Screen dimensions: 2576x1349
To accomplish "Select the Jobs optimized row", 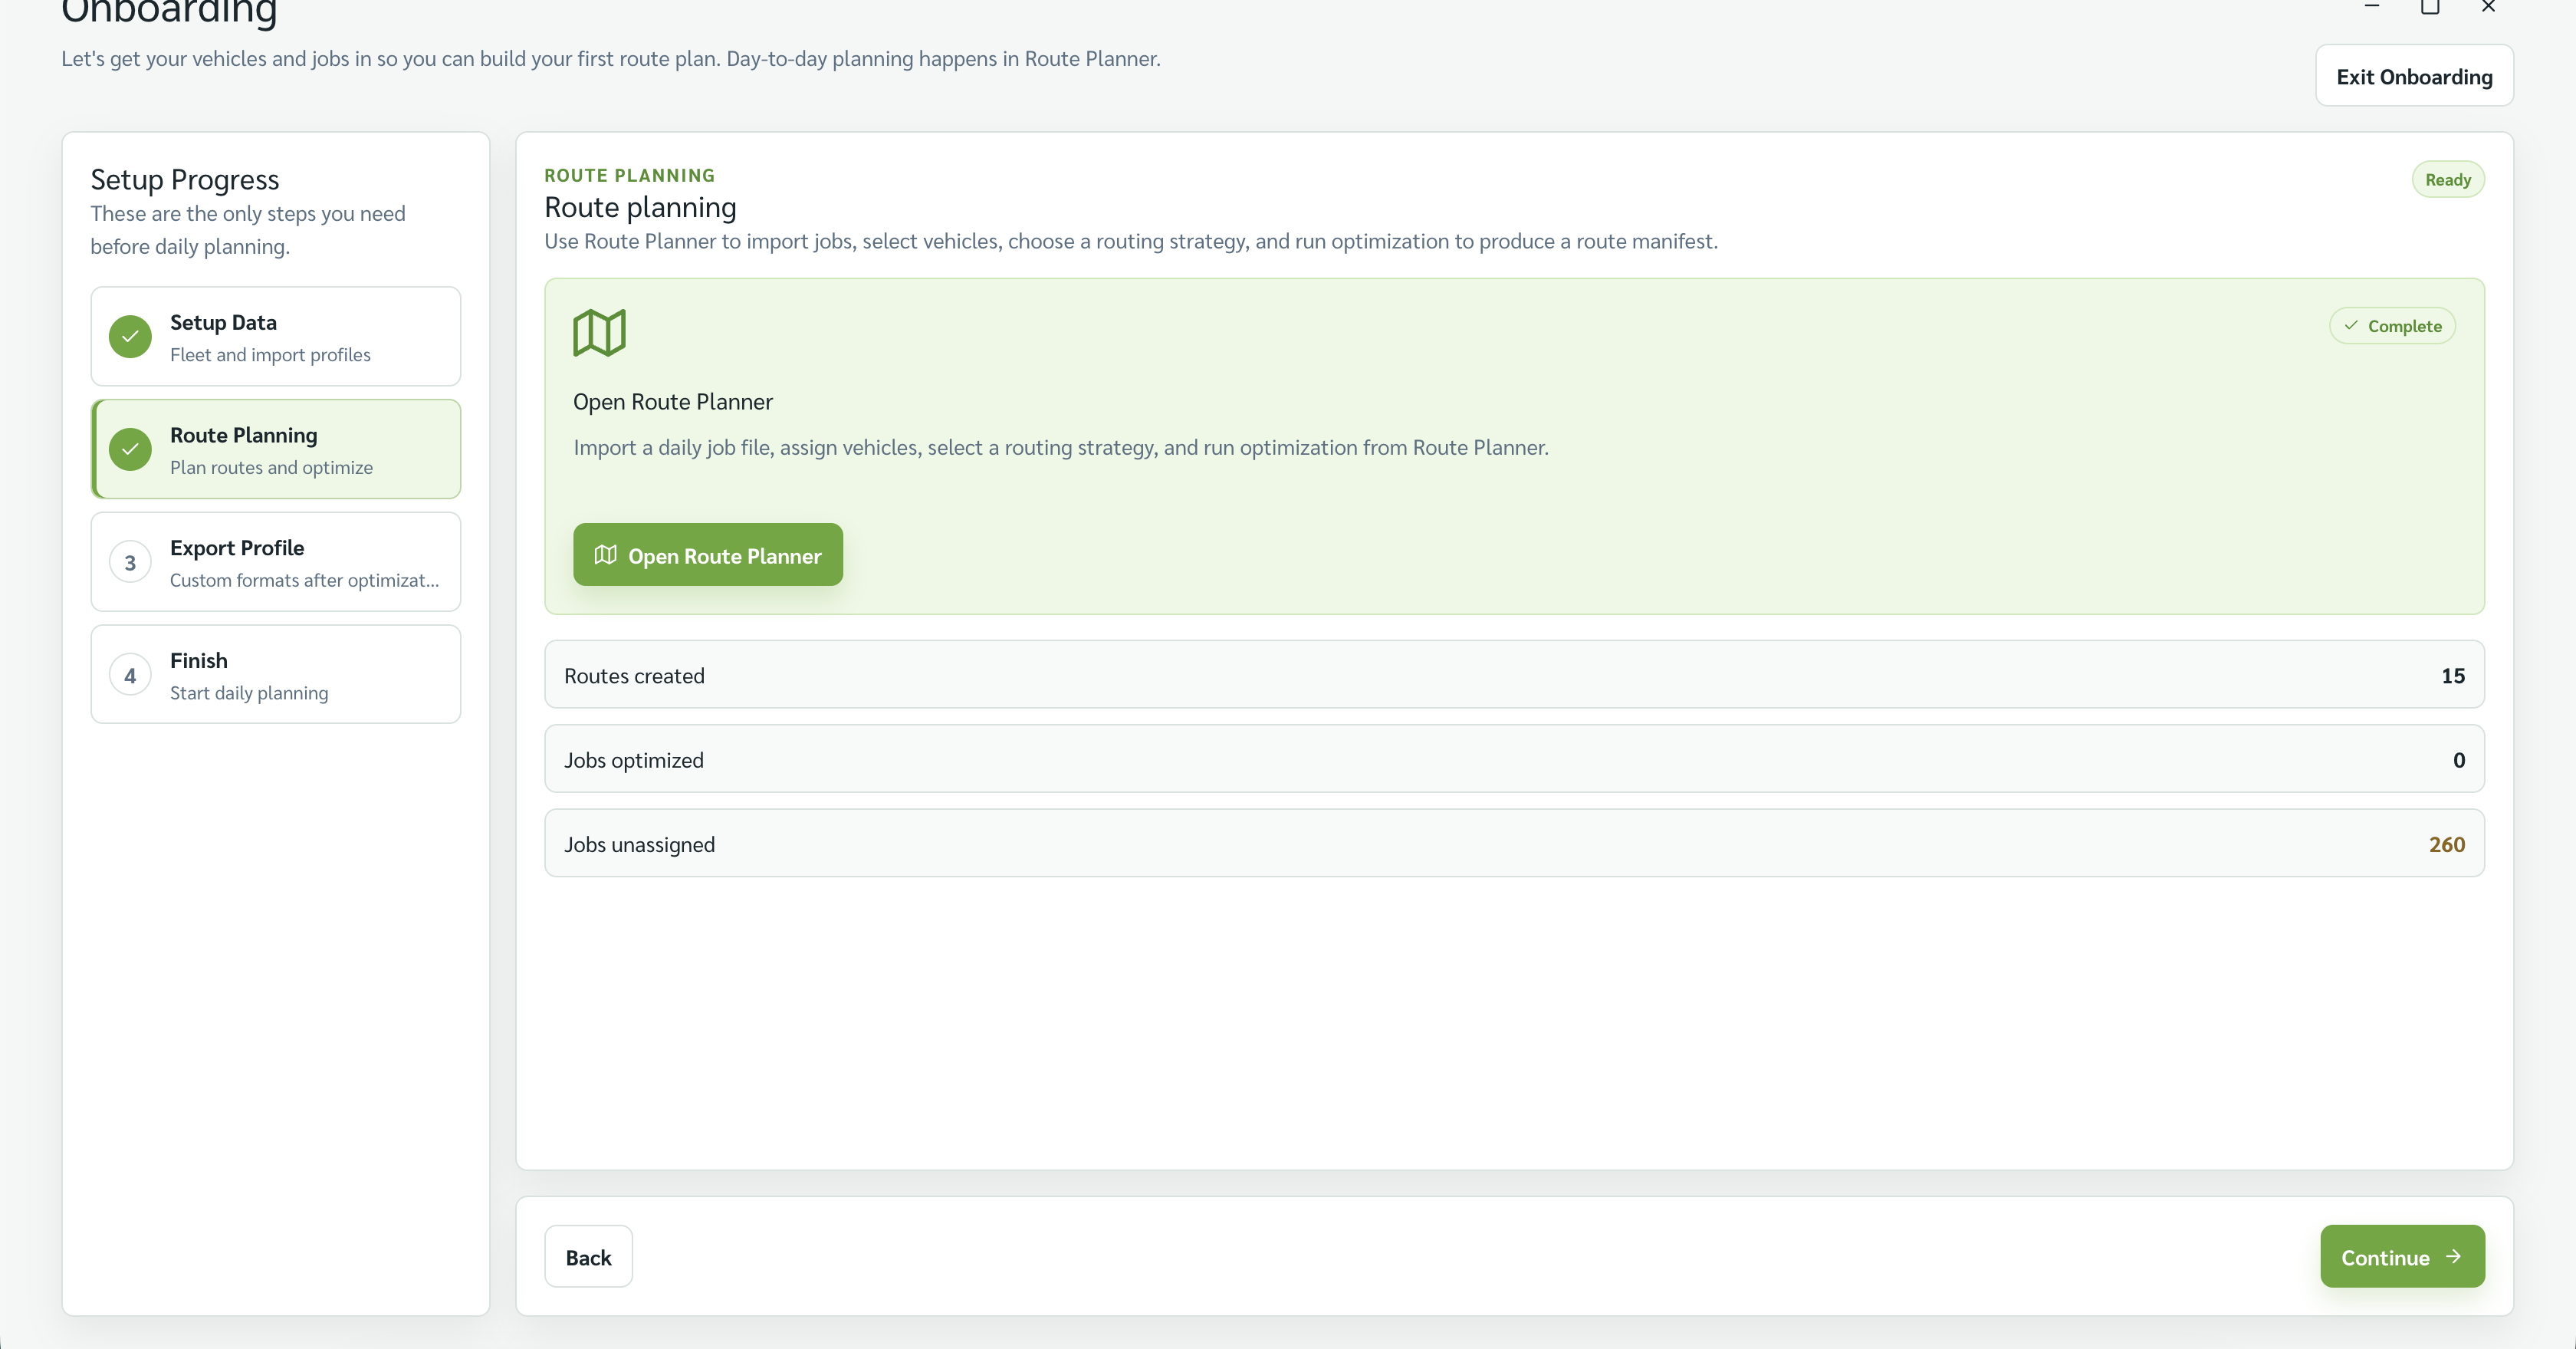I will [x=1514, y=759].
